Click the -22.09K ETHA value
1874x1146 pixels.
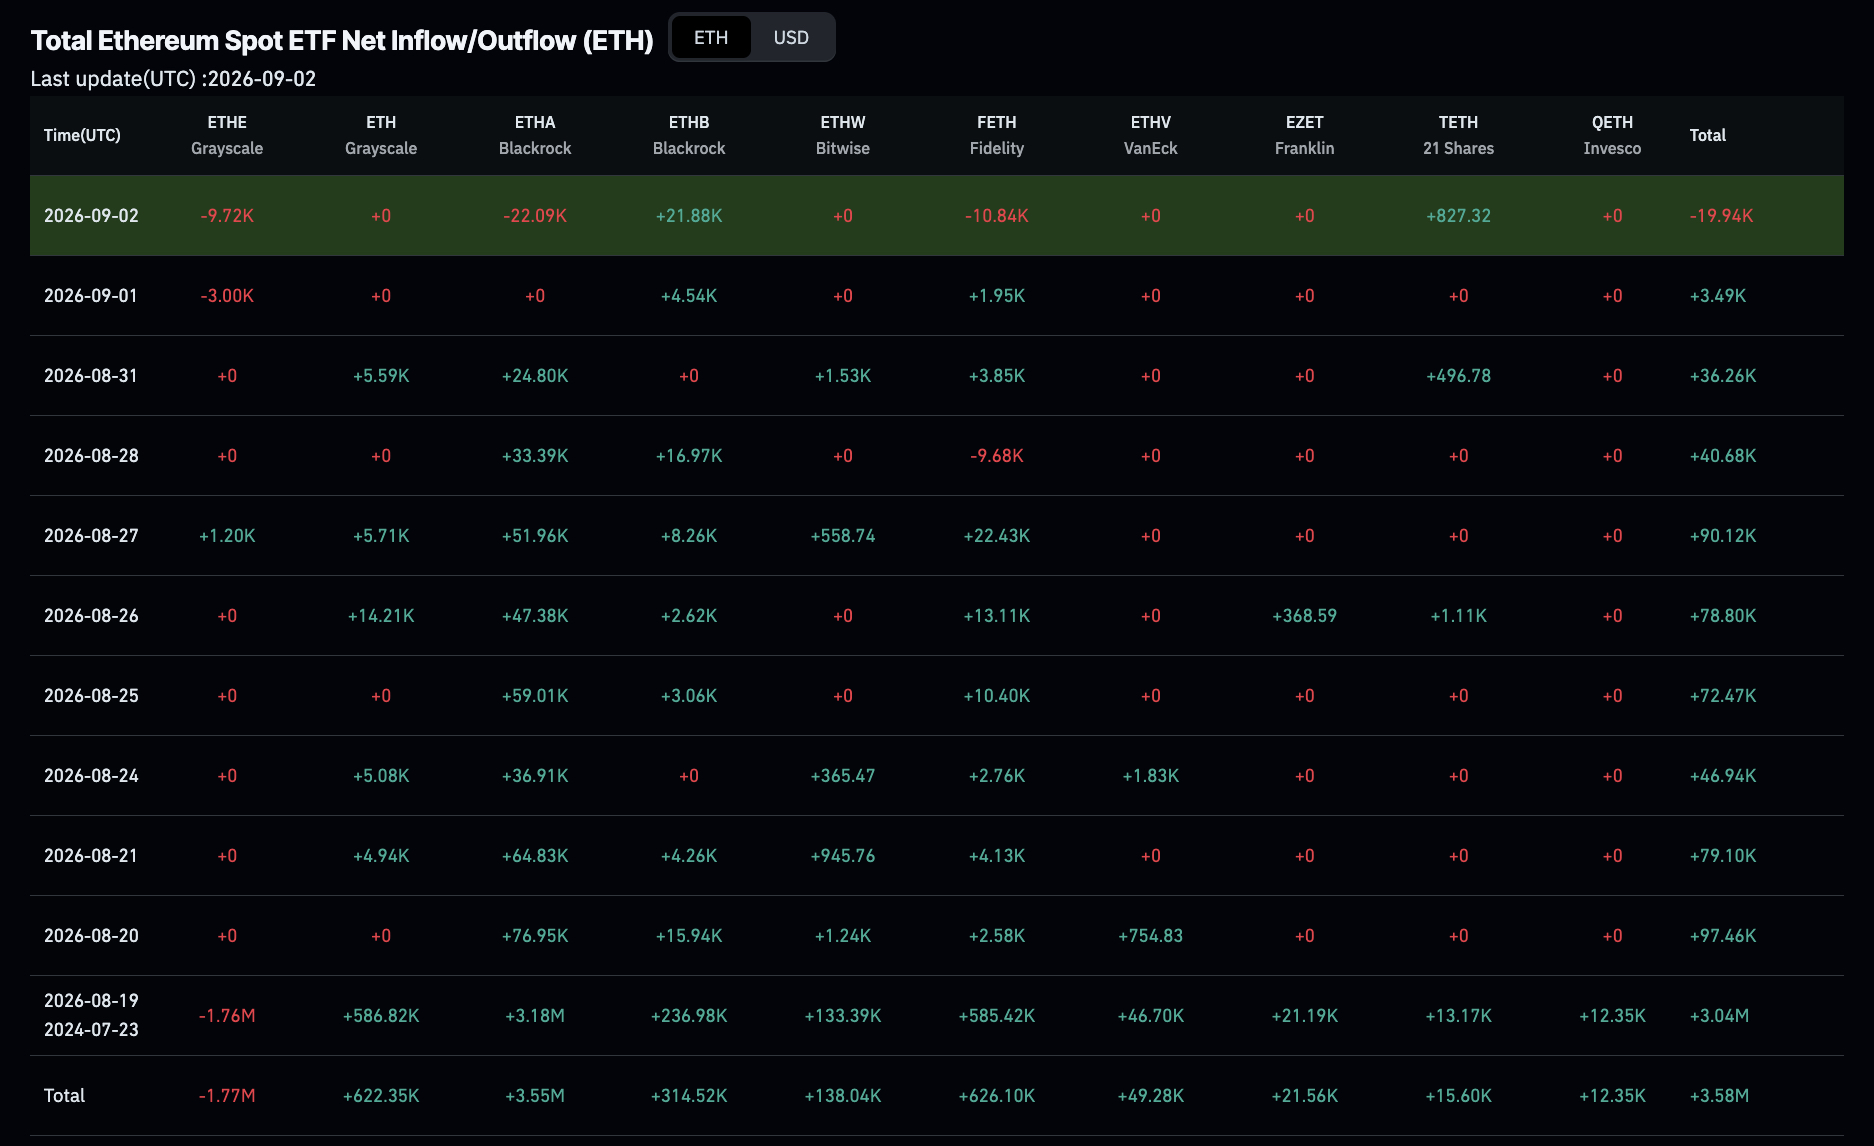(535, 216)
